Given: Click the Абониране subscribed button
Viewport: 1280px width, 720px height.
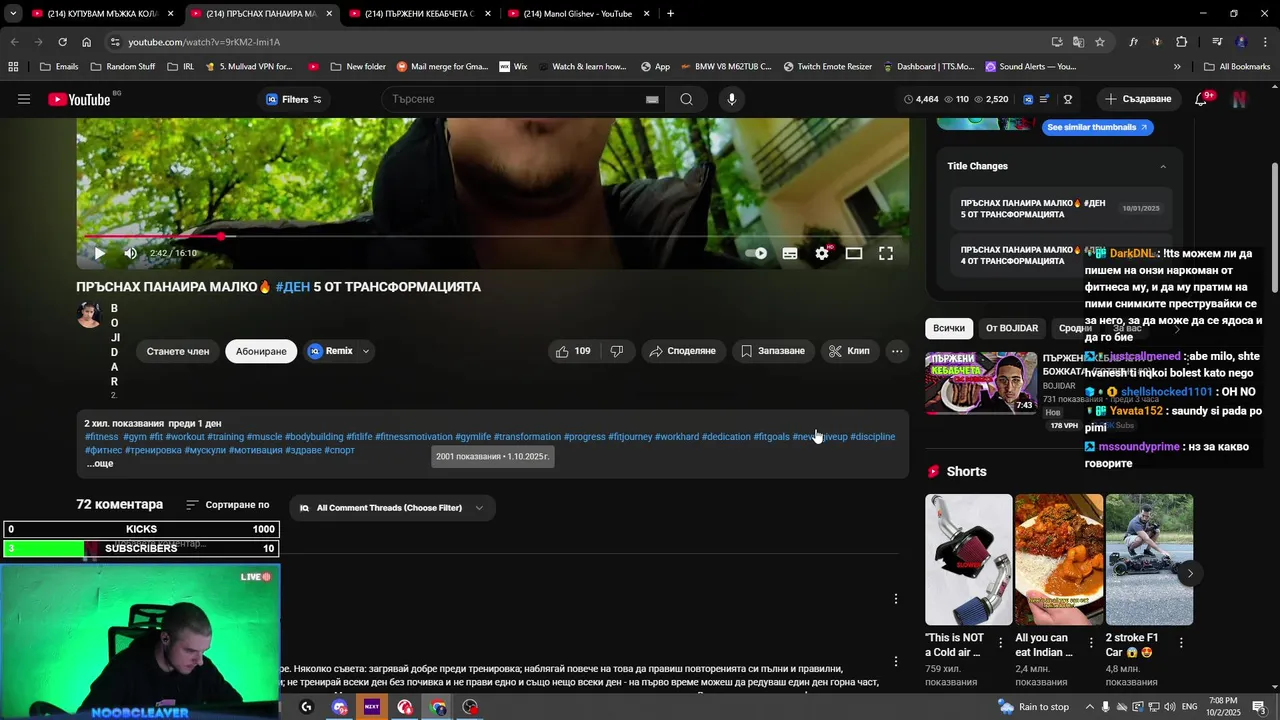Looking at the screenshot, I should tap(261, 351).
